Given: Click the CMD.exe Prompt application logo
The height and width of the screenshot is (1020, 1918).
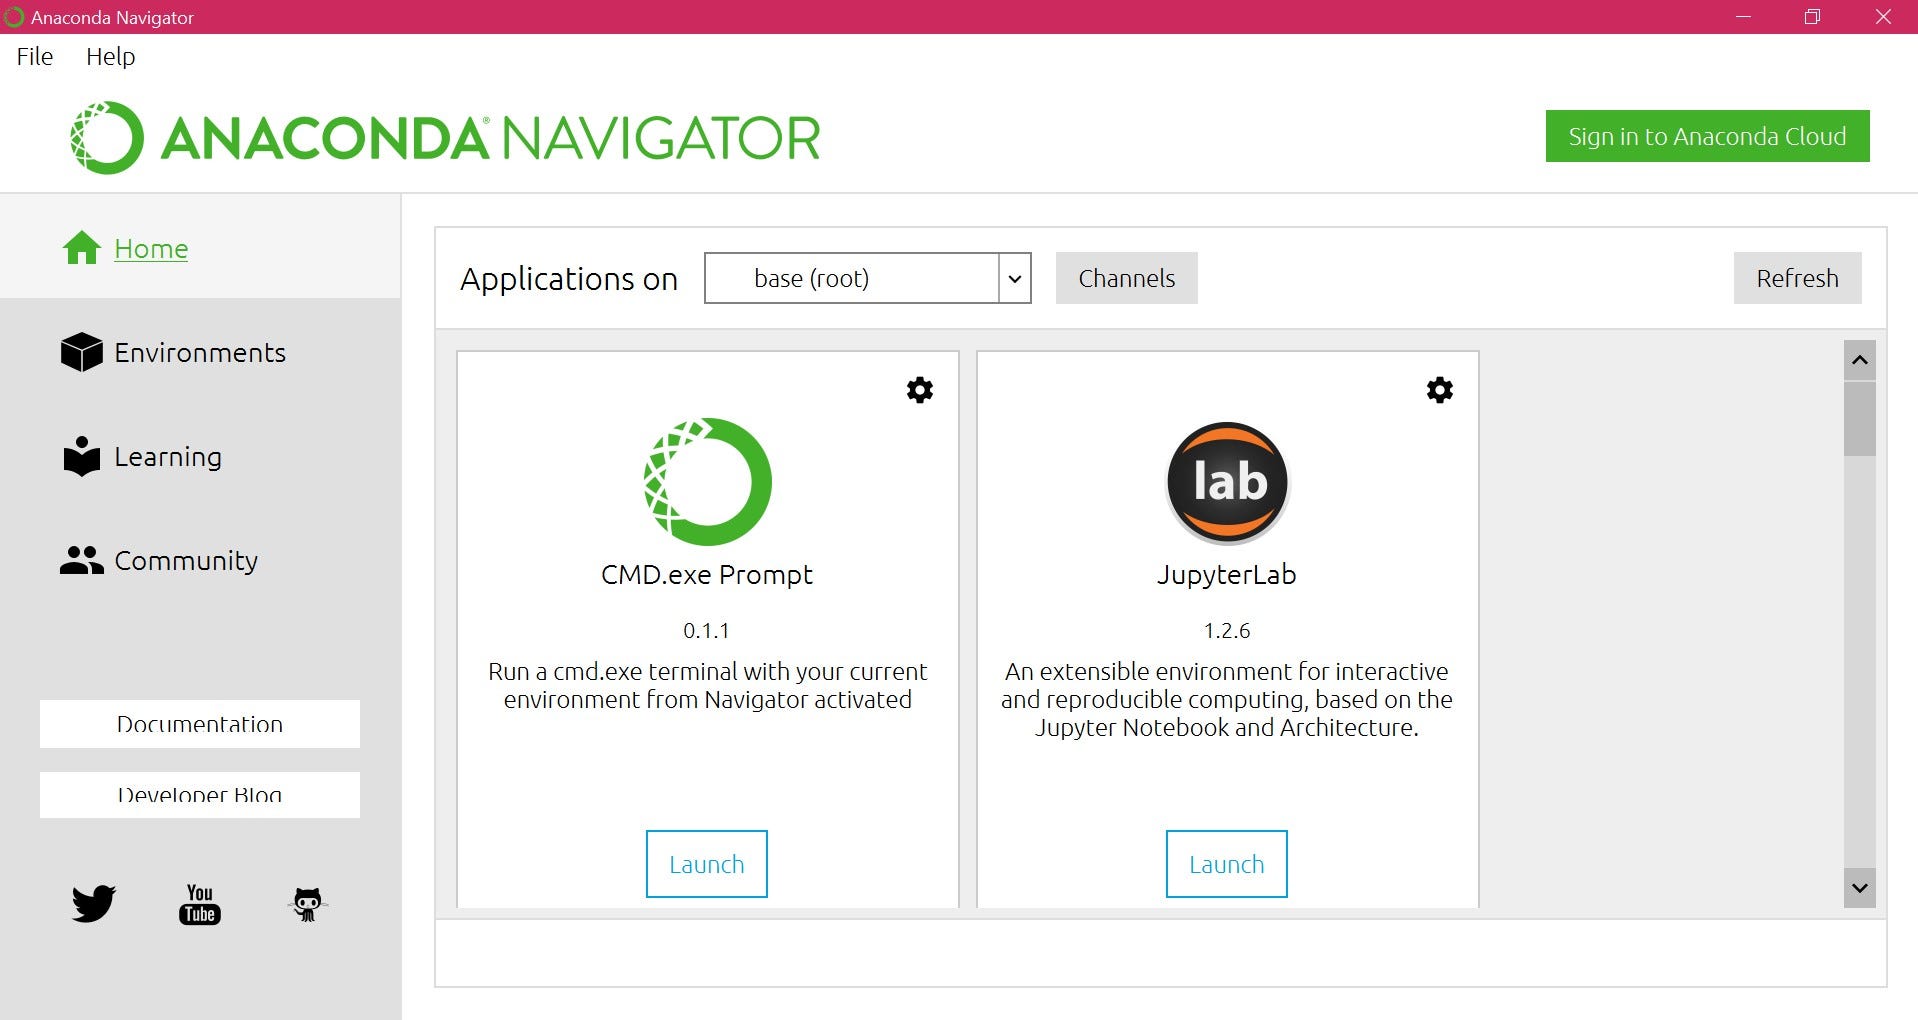Looking at the screenshot, I should coord(707,482).
